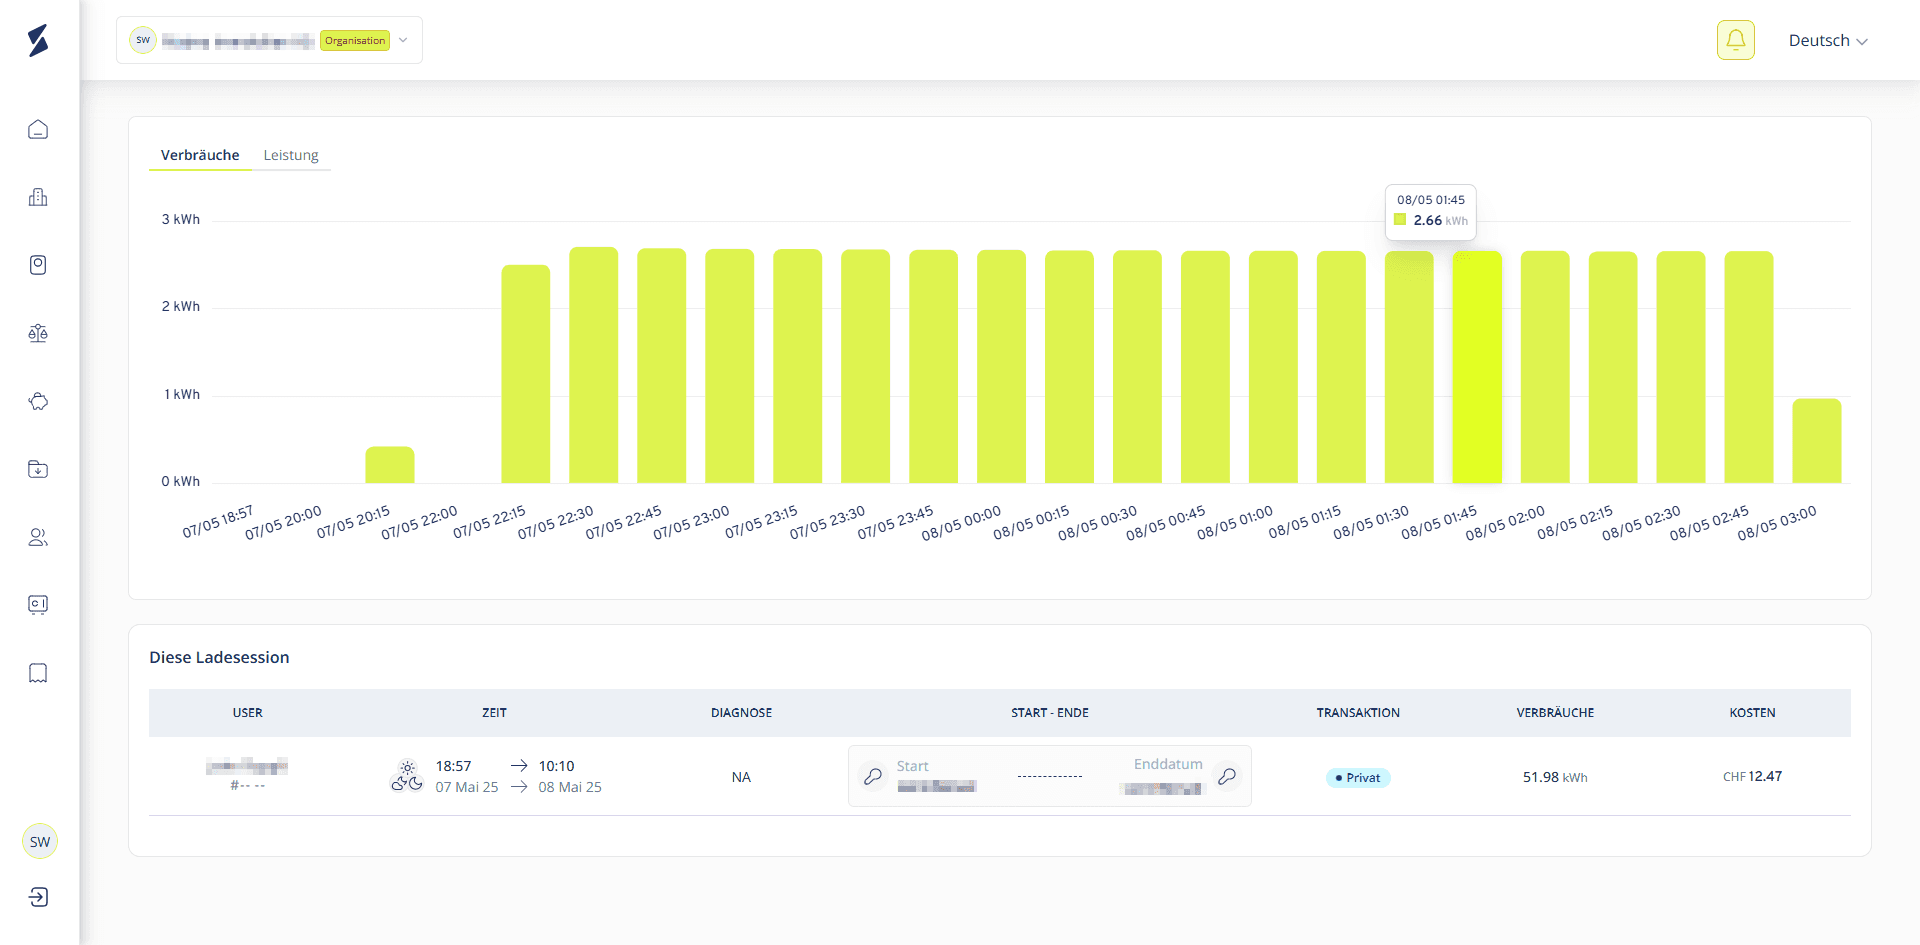Click the start key search icon

coord(873,776)
